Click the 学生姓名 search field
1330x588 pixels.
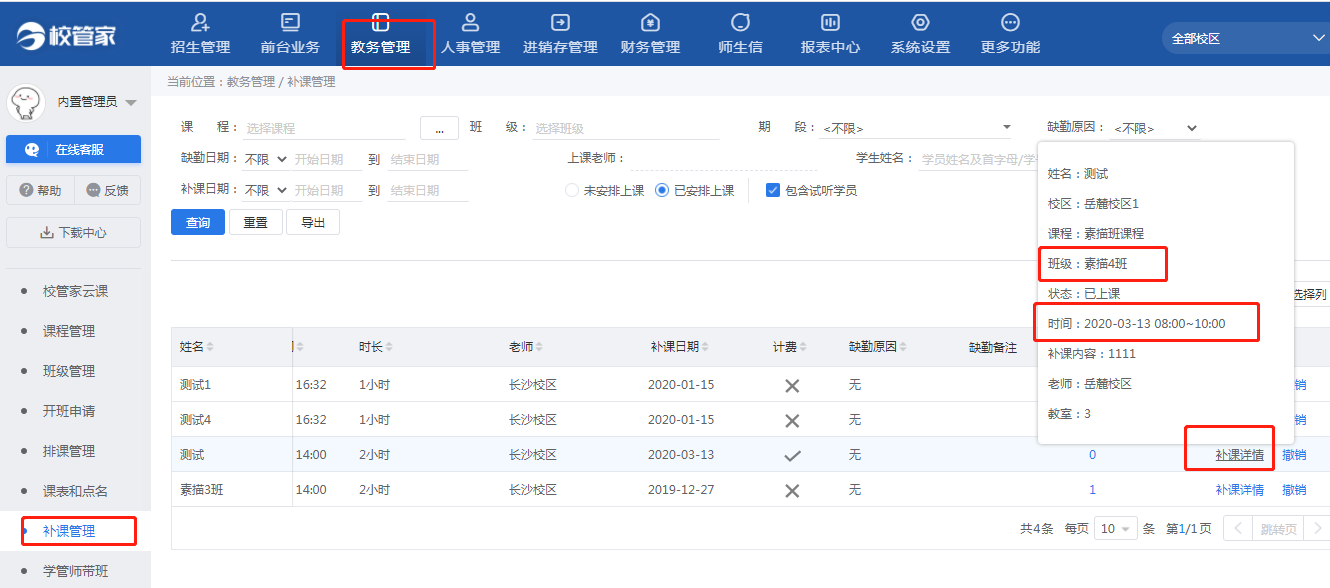[x=978, y=159]
